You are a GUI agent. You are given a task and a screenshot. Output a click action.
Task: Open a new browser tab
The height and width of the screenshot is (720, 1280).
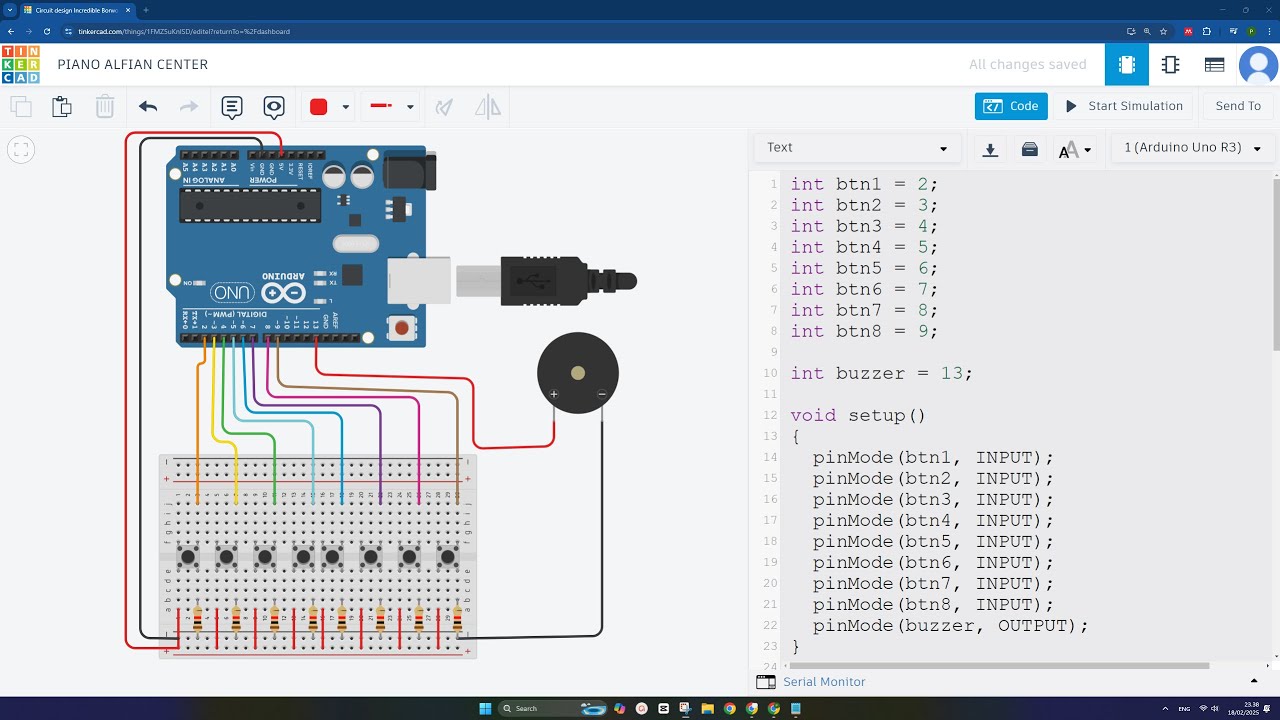(x=146, y=10)
